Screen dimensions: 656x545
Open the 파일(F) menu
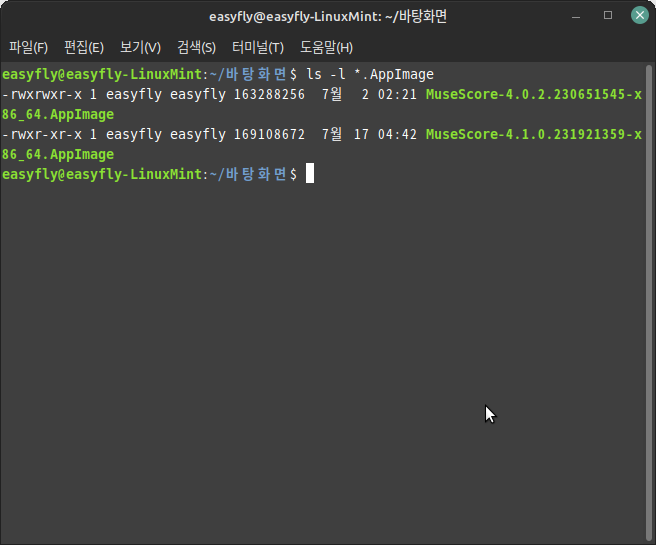coord(28,47)
